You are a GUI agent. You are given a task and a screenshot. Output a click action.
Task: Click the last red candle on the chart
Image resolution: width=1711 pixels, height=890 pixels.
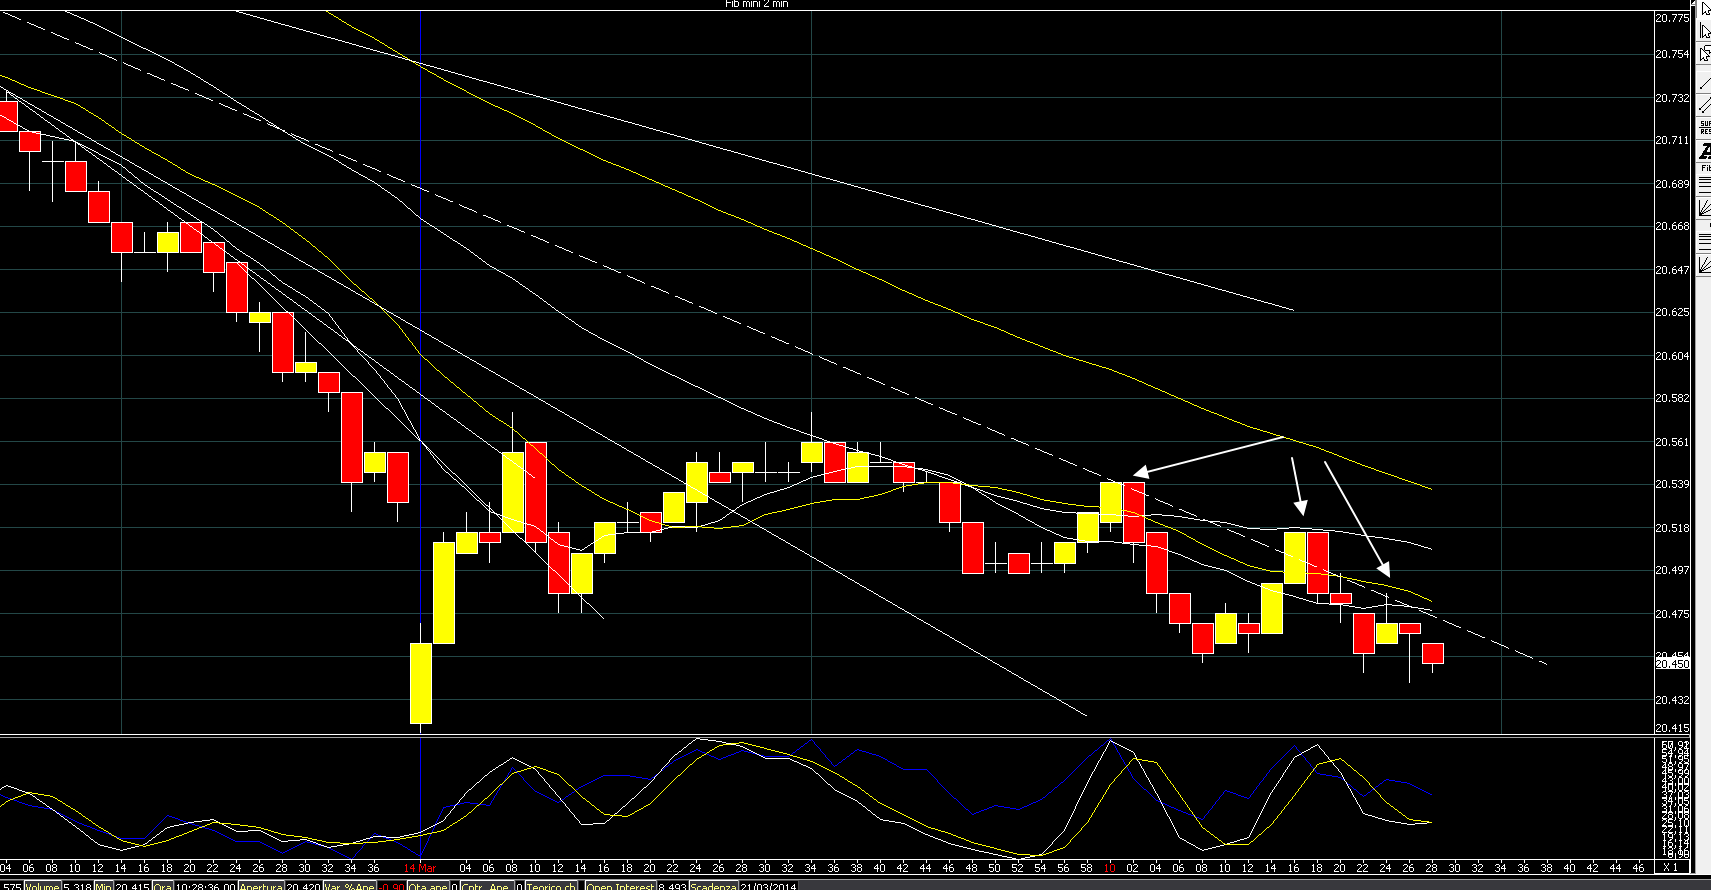[1433, 653]
